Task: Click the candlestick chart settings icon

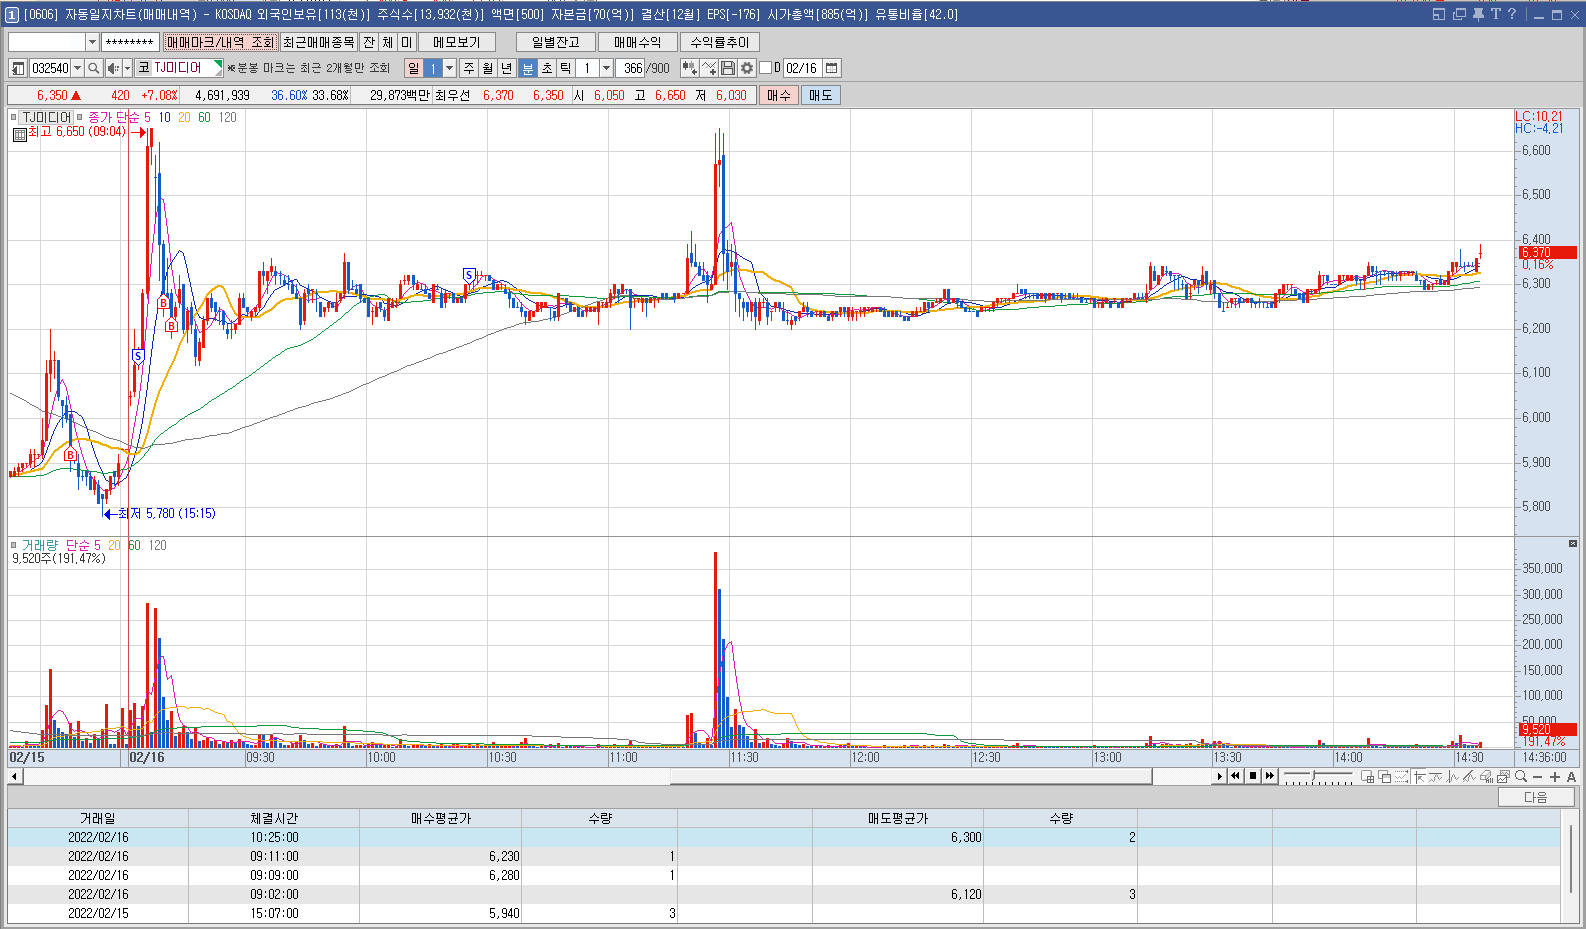Action: [689, 68]
